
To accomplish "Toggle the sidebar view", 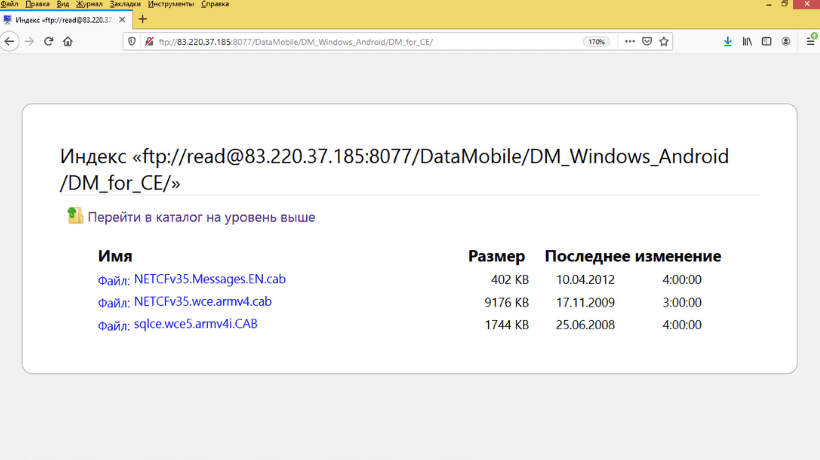I will coord(766,41).
